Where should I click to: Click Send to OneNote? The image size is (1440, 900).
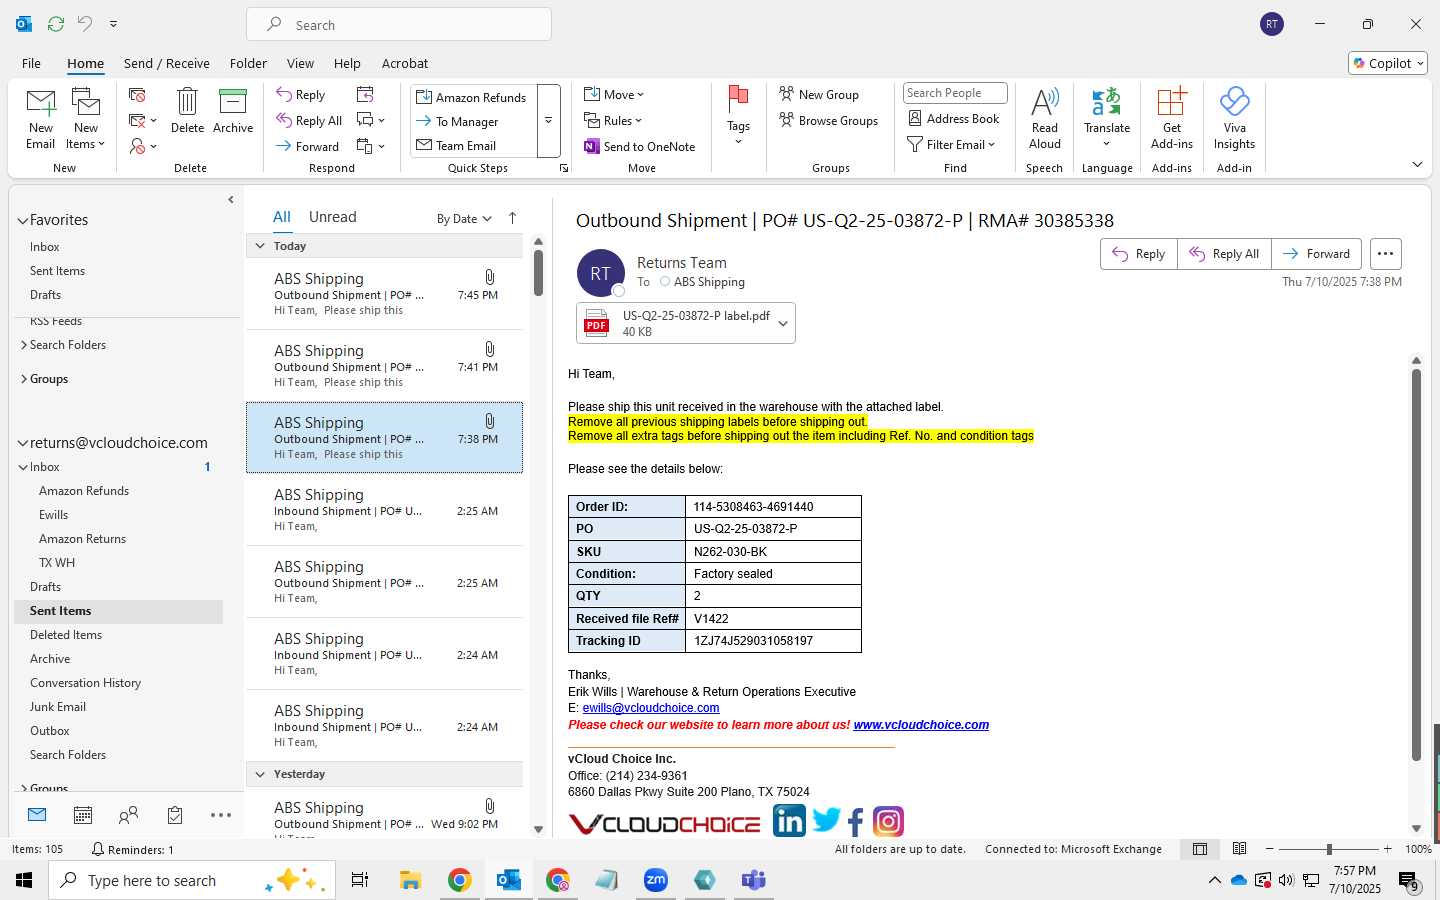pyautogui.click(x=640, y=146)
